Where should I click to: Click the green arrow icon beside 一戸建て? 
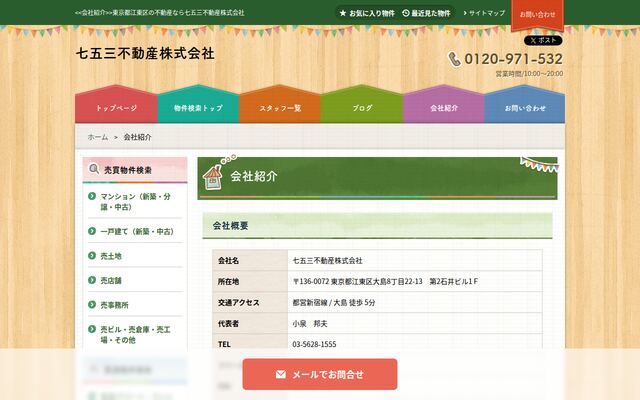click(92, 231)
